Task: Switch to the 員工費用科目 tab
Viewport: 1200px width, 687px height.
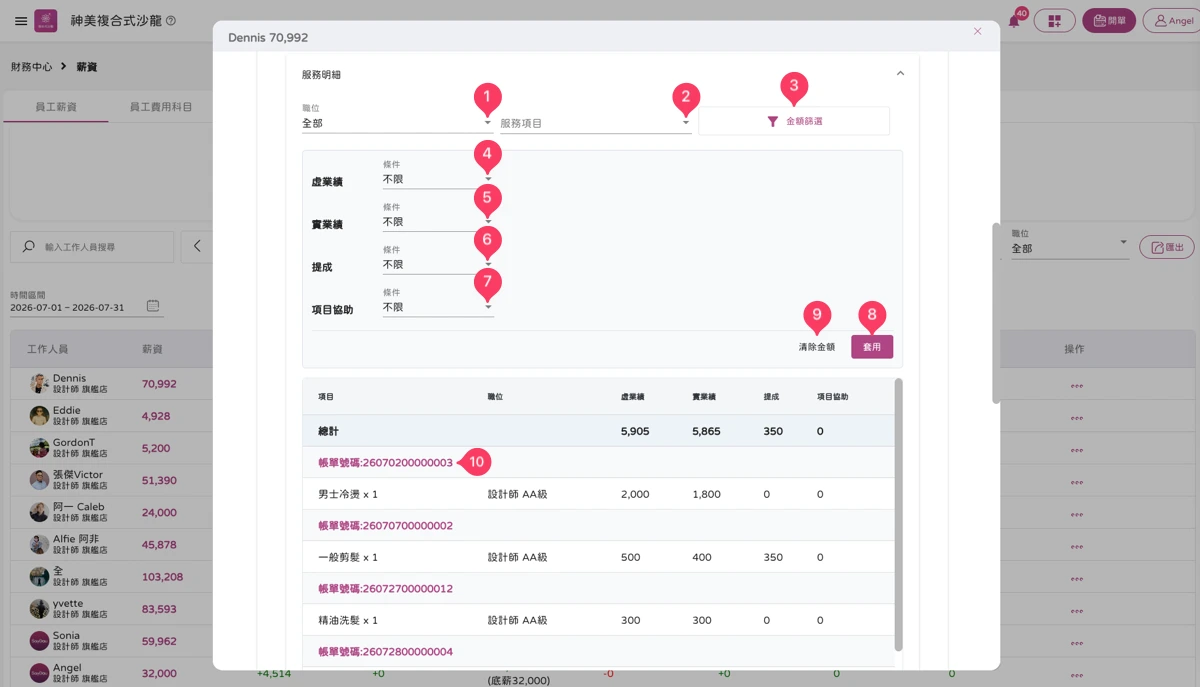Action: (x=161, y=107)
